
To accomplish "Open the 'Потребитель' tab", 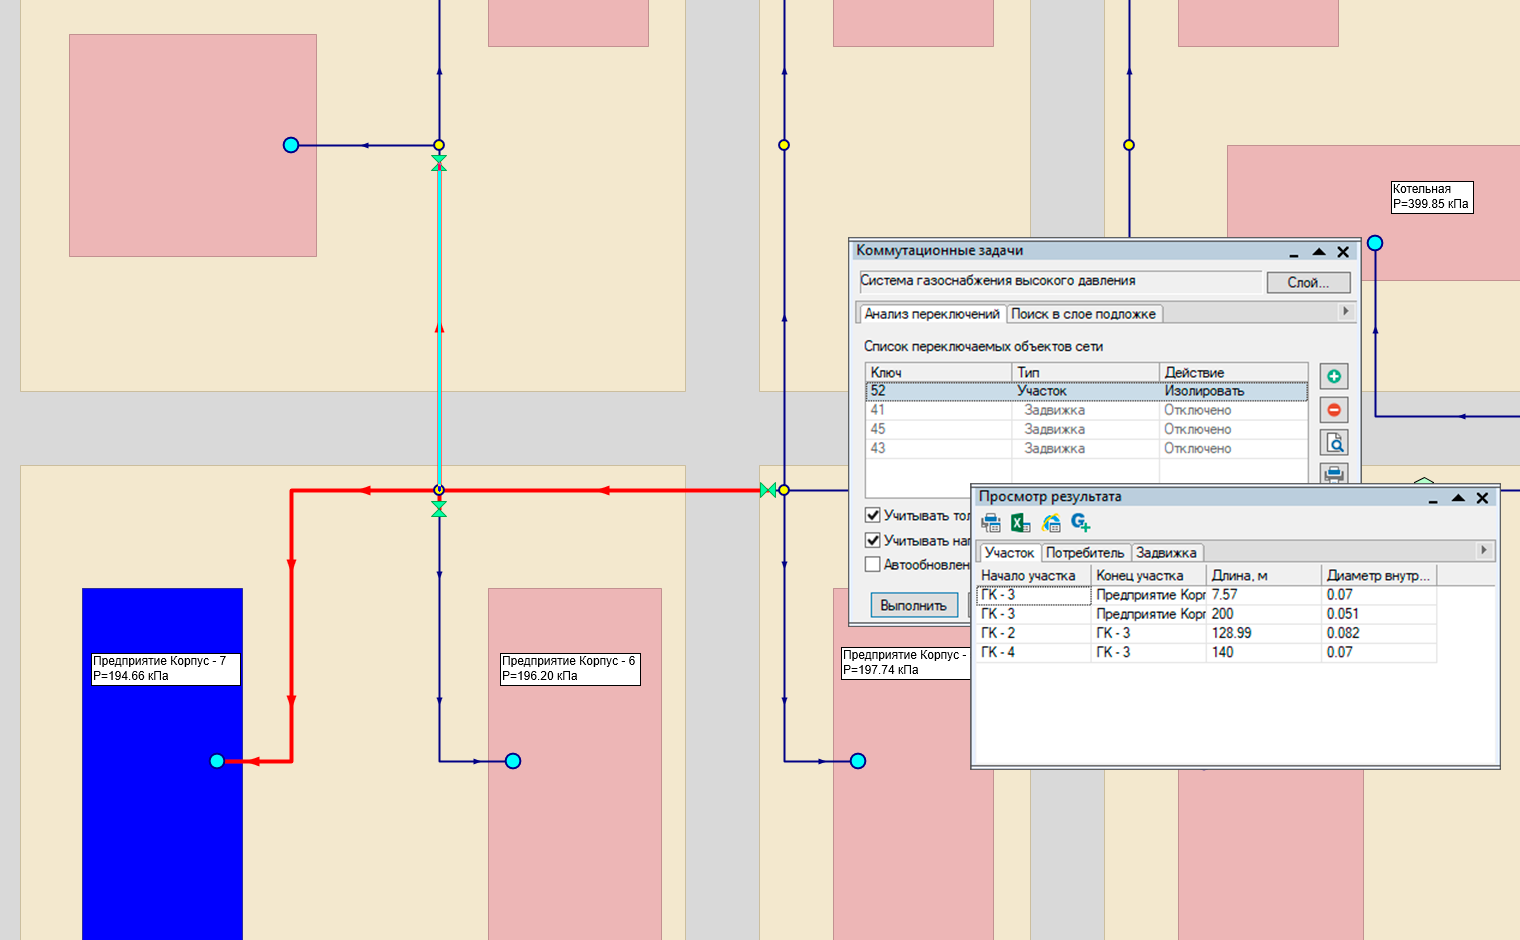I will point(1085,553).
